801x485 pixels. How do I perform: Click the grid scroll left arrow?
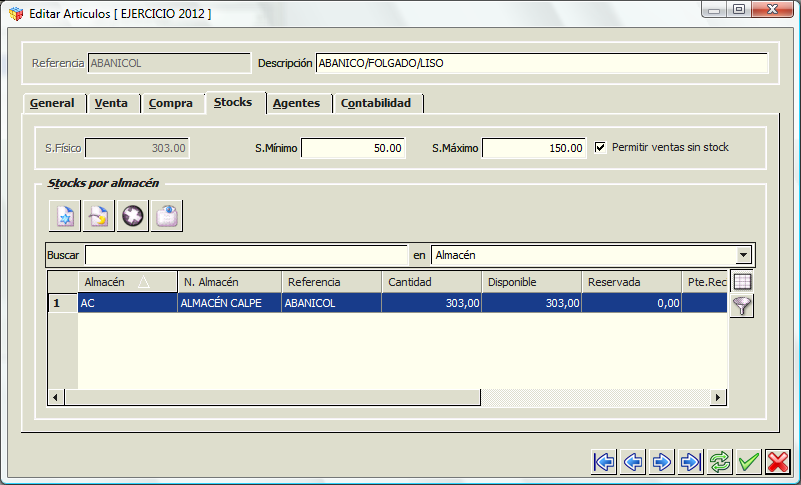[56, 397]
